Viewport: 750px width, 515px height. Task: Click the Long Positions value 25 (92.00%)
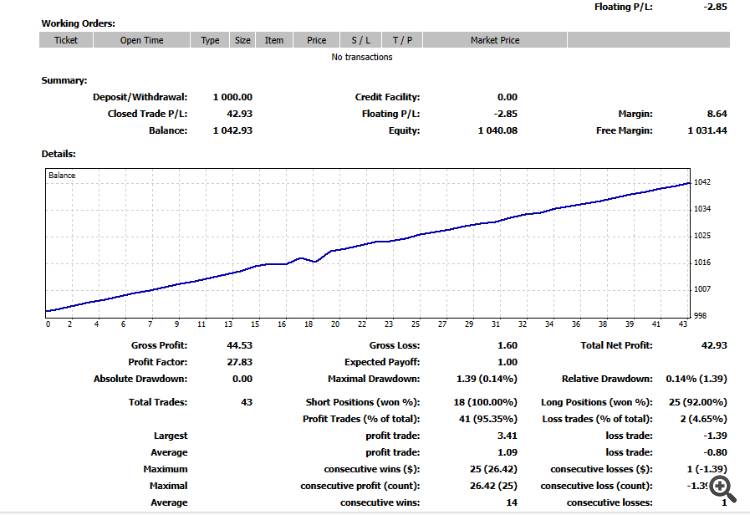pyautogui.click(x=698, y=402)
